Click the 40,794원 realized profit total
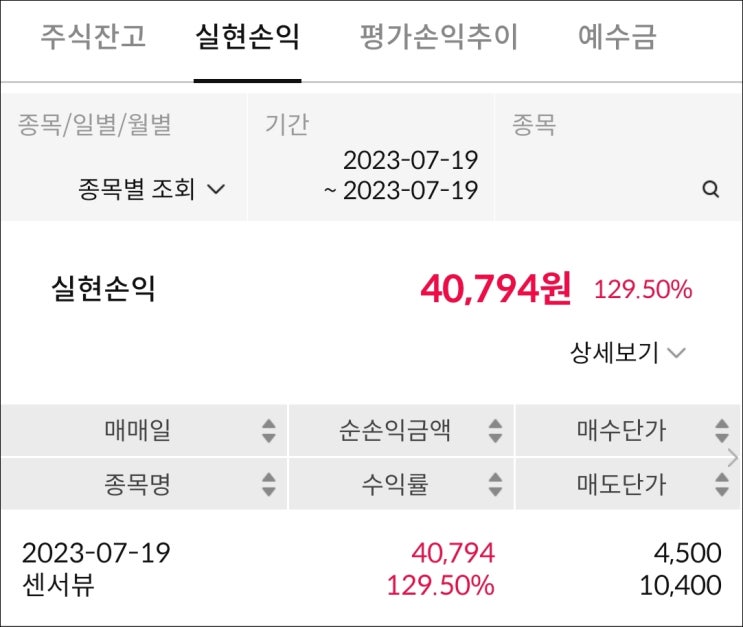This screenshot has height=627, width=743. tap(495, 290)
